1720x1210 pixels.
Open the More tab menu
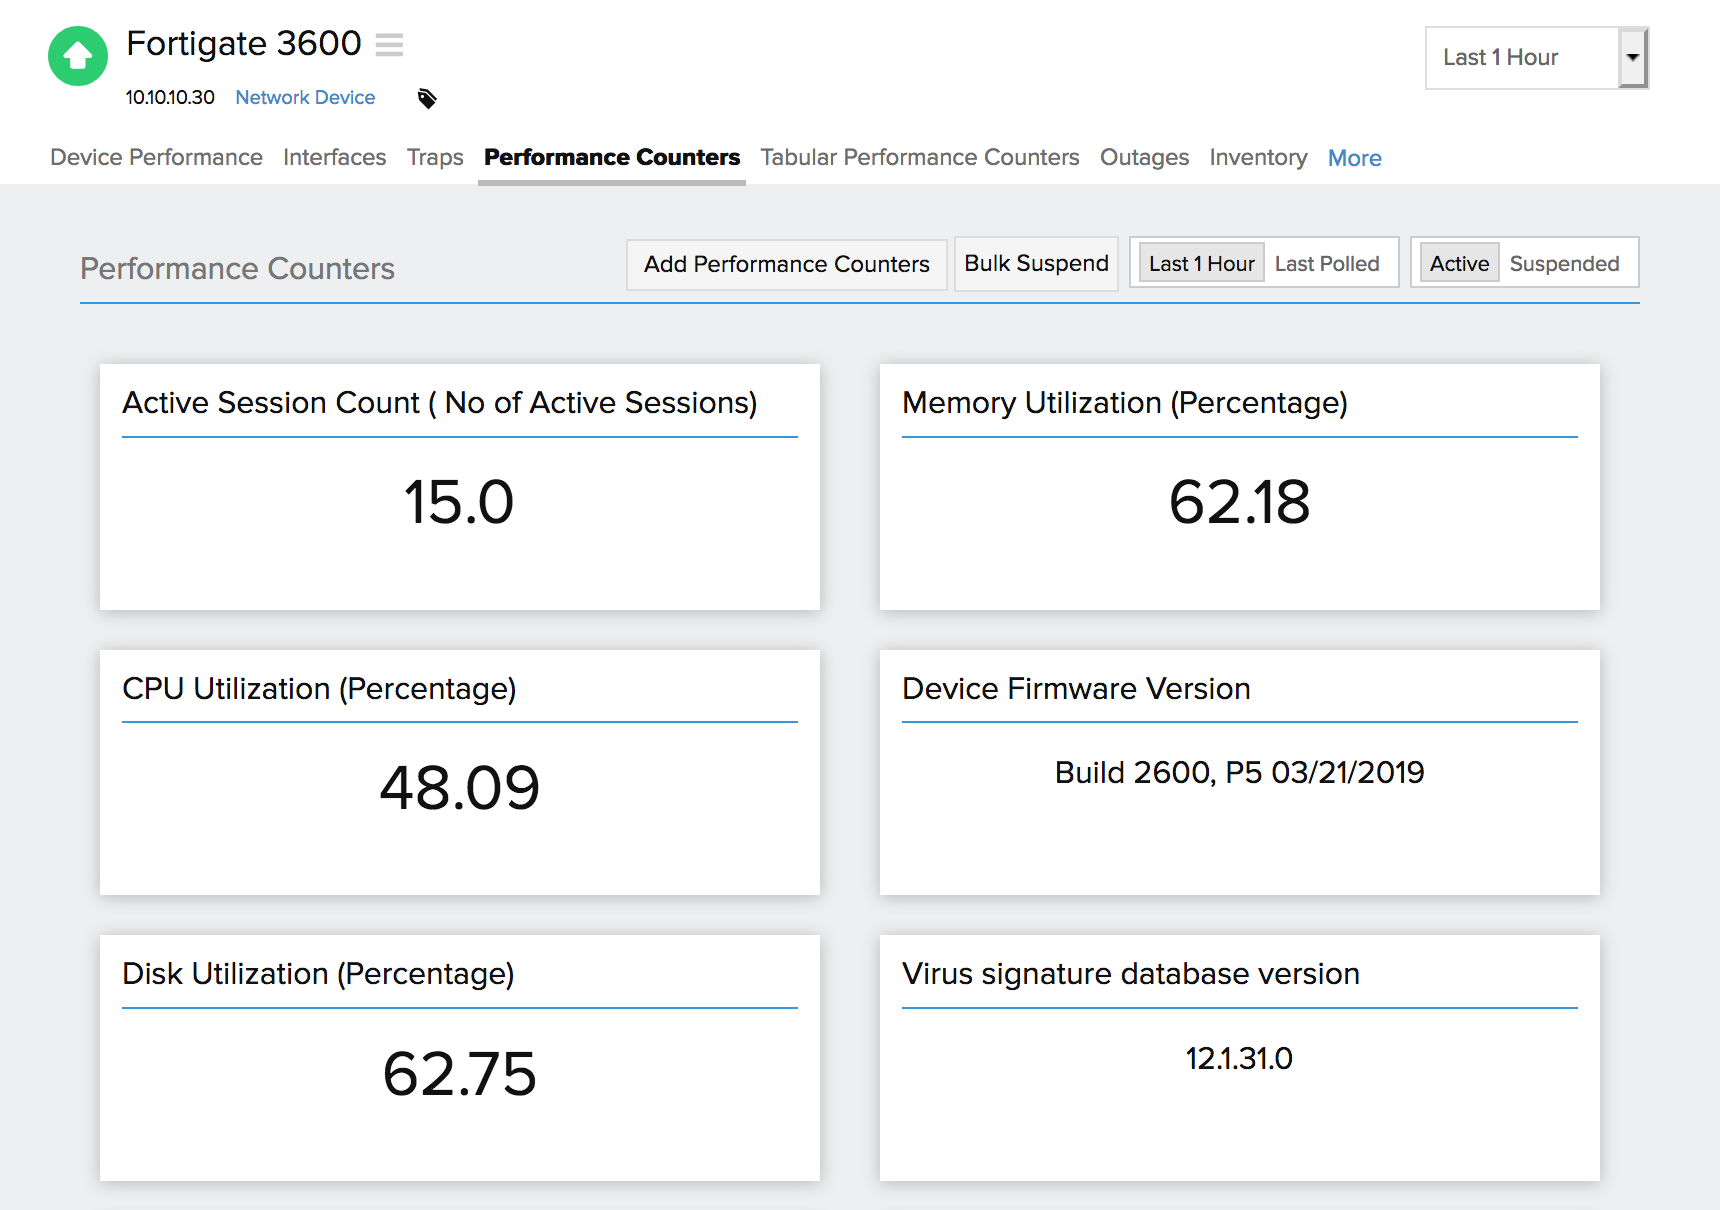(x=1354, y=158)
